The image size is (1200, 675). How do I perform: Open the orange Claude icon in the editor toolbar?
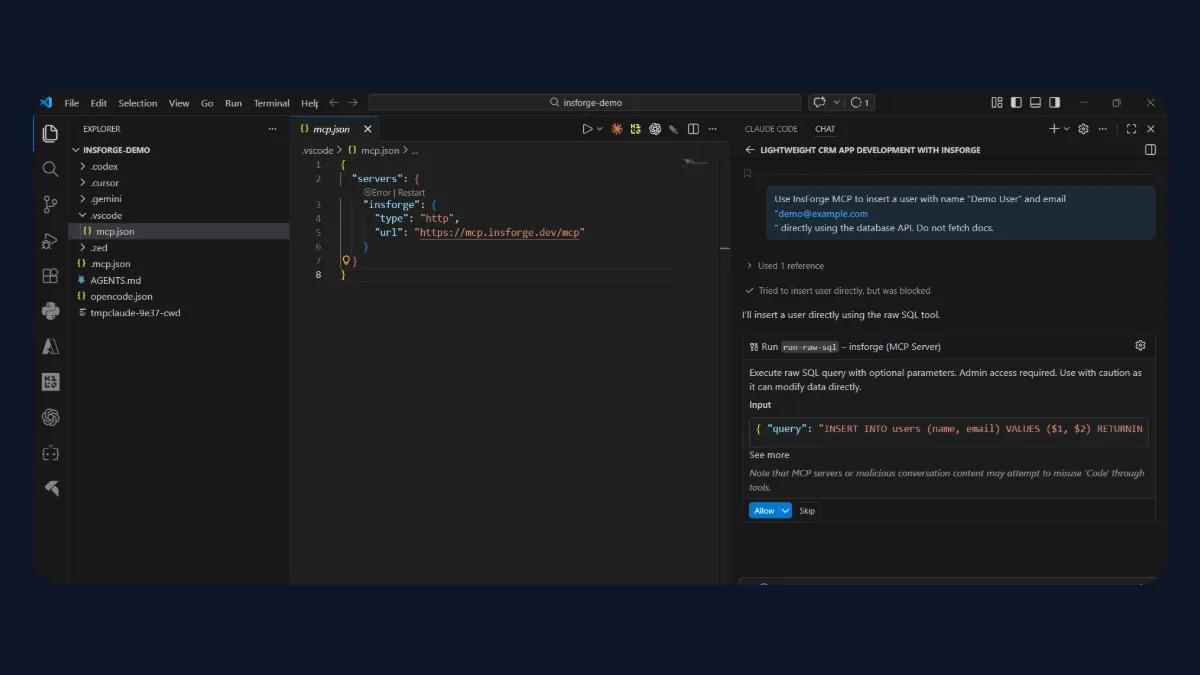tap(617, 129)
